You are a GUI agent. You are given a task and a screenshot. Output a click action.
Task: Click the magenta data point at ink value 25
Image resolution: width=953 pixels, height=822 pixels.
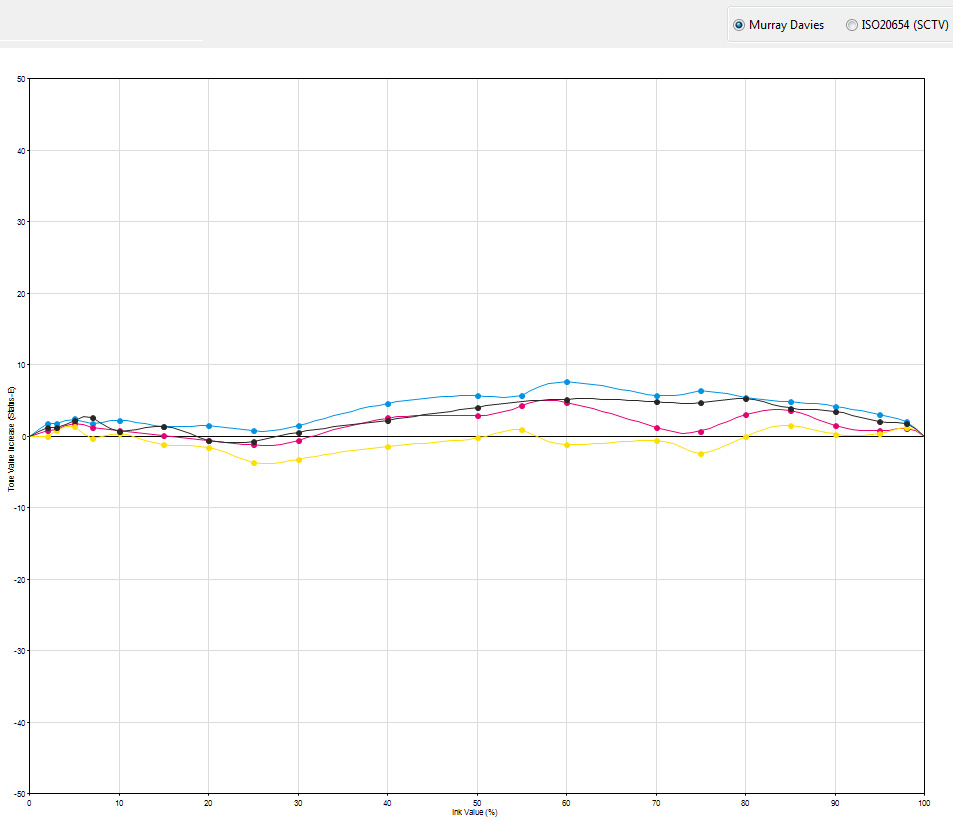coord(254,445)
